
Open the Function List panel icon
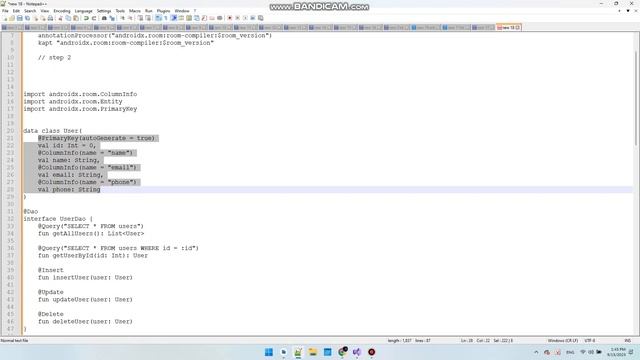point(204,18)
